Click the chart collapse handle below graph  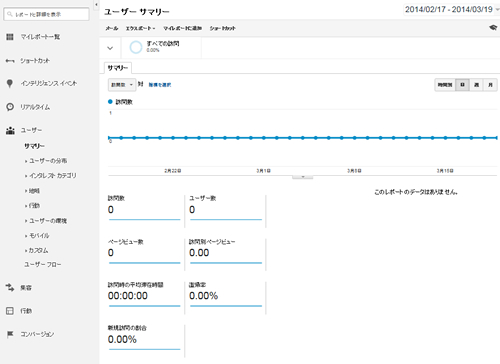coord(302,177)
